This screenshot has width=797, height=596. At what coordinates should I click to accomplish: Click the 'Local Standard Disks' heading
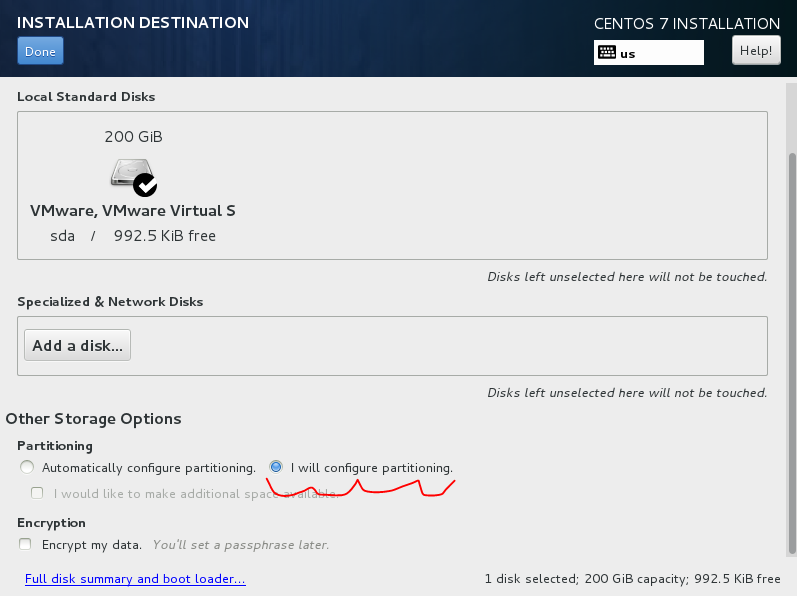pyautogui.click(x=86, y=97)
